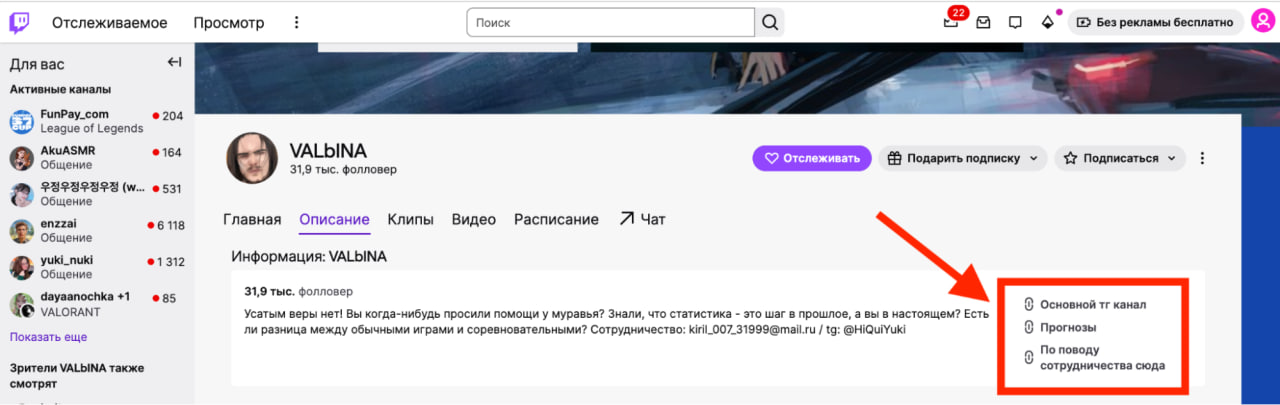Click the search magnifier button
Screen dimensions: 1280x405
(770, 22)
